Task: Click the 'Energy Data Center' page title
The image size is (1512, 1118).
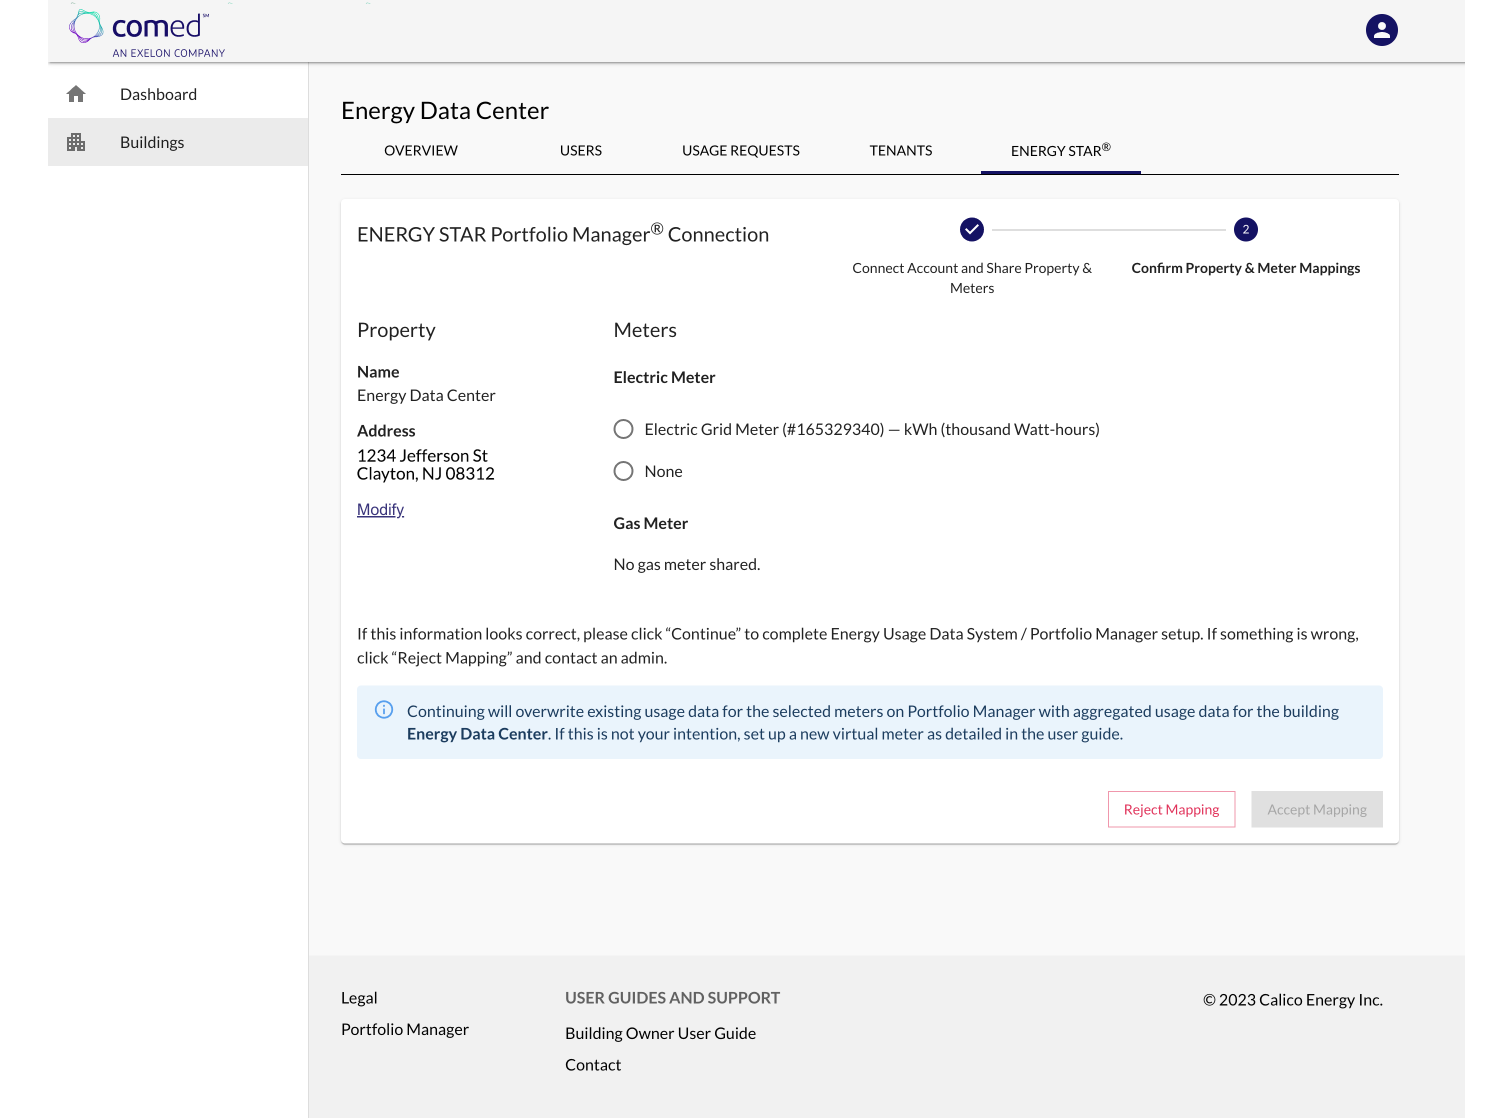Action: tap(445, 111)
